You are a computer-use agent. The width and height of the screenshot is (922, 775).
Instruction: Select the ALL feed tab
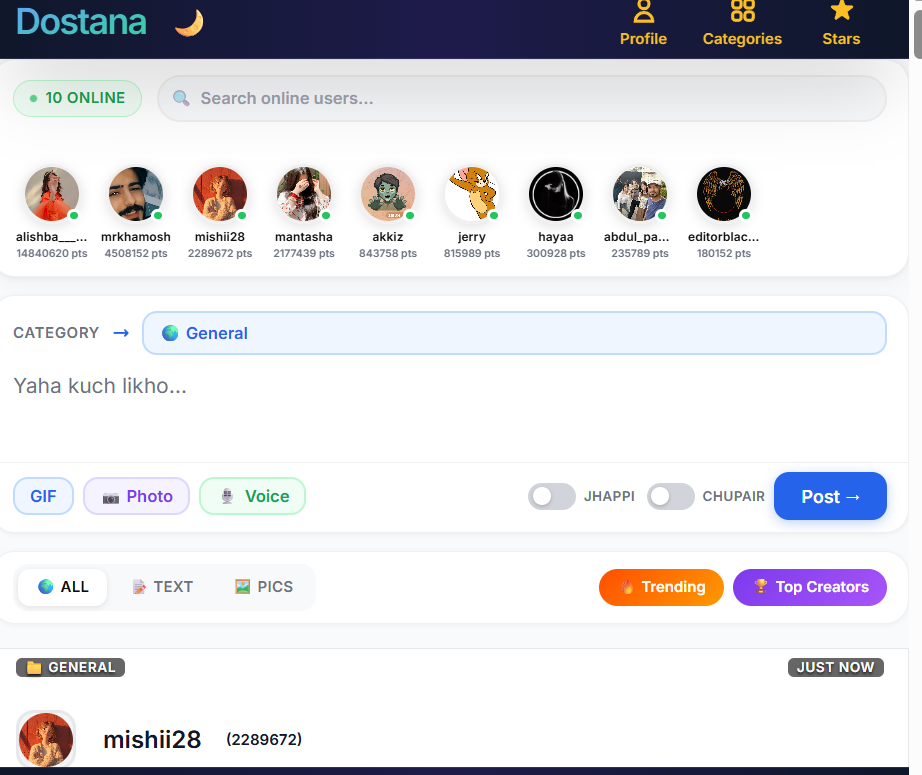coord(63,587)
